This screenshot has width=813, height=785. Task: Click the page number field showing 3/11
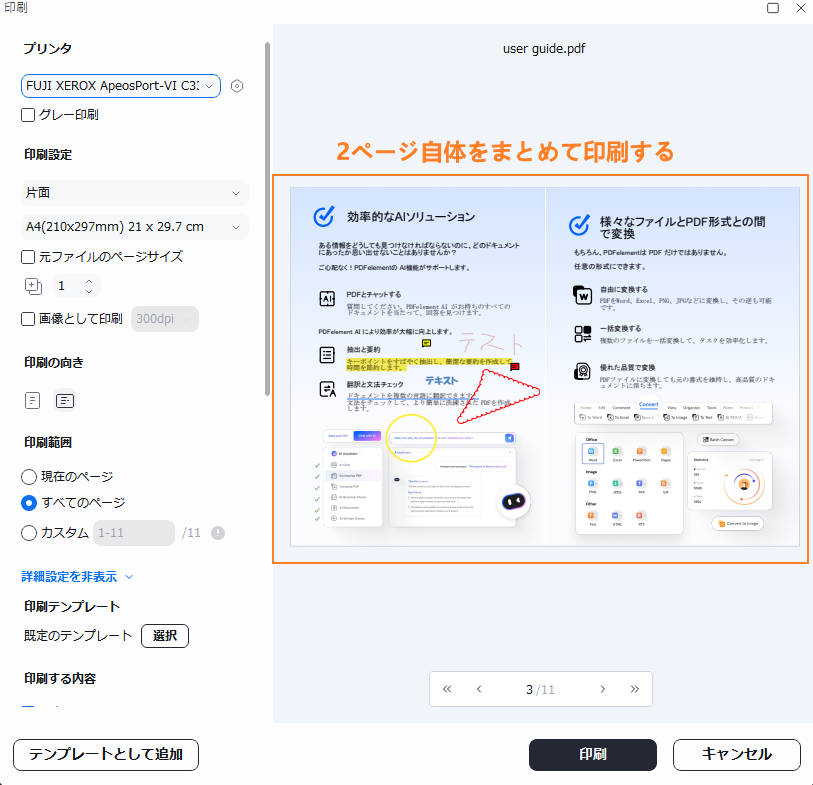(x=540, y=689)
